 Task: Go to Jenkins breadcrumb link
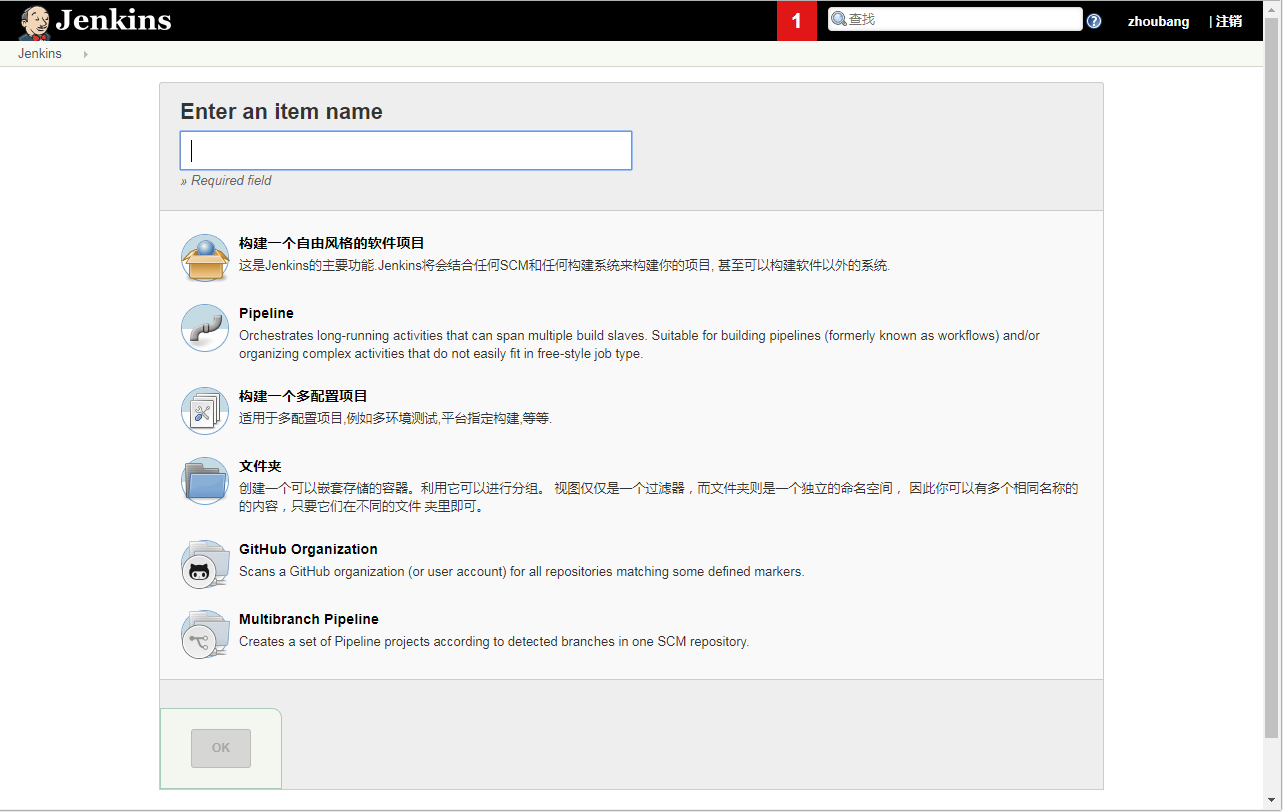(40, 54)
